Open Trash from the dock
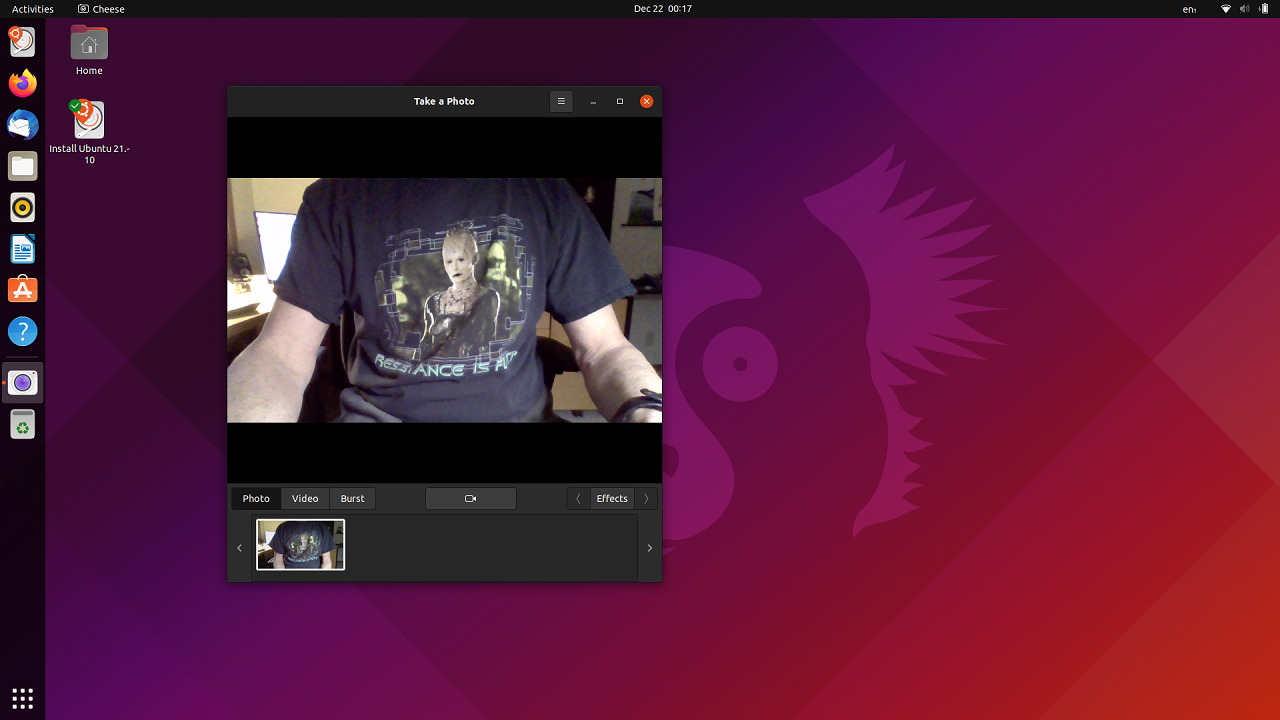This screenshot has width=1280, height=720. click(22, 425)
